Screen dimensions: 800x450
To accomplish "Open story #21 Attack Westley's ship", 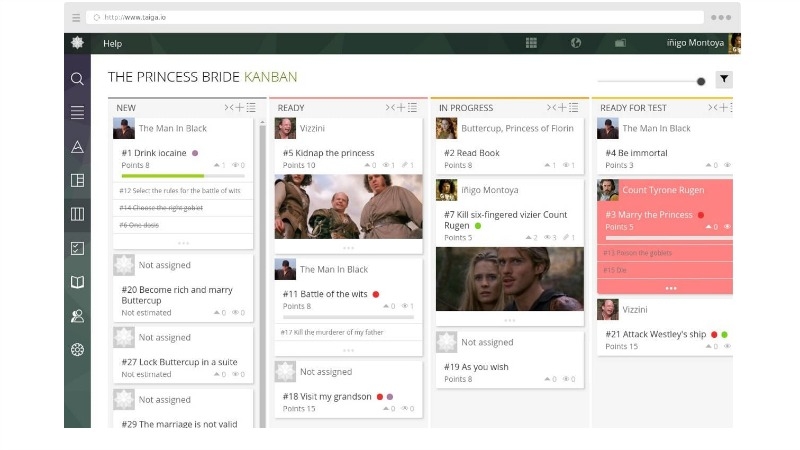I will (x=655, y=333).
